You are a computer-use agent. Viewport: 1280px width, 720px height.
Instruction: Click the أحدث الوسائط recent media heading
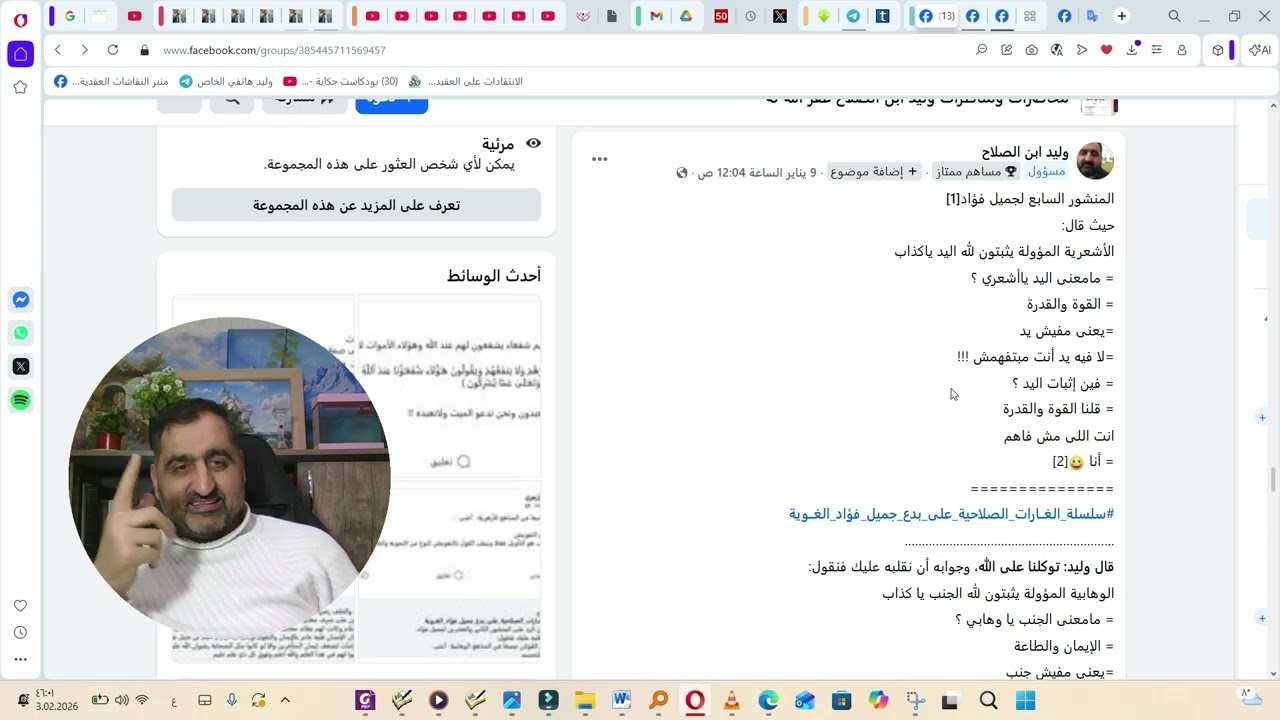pyautogui.click(x=494, y=276)
